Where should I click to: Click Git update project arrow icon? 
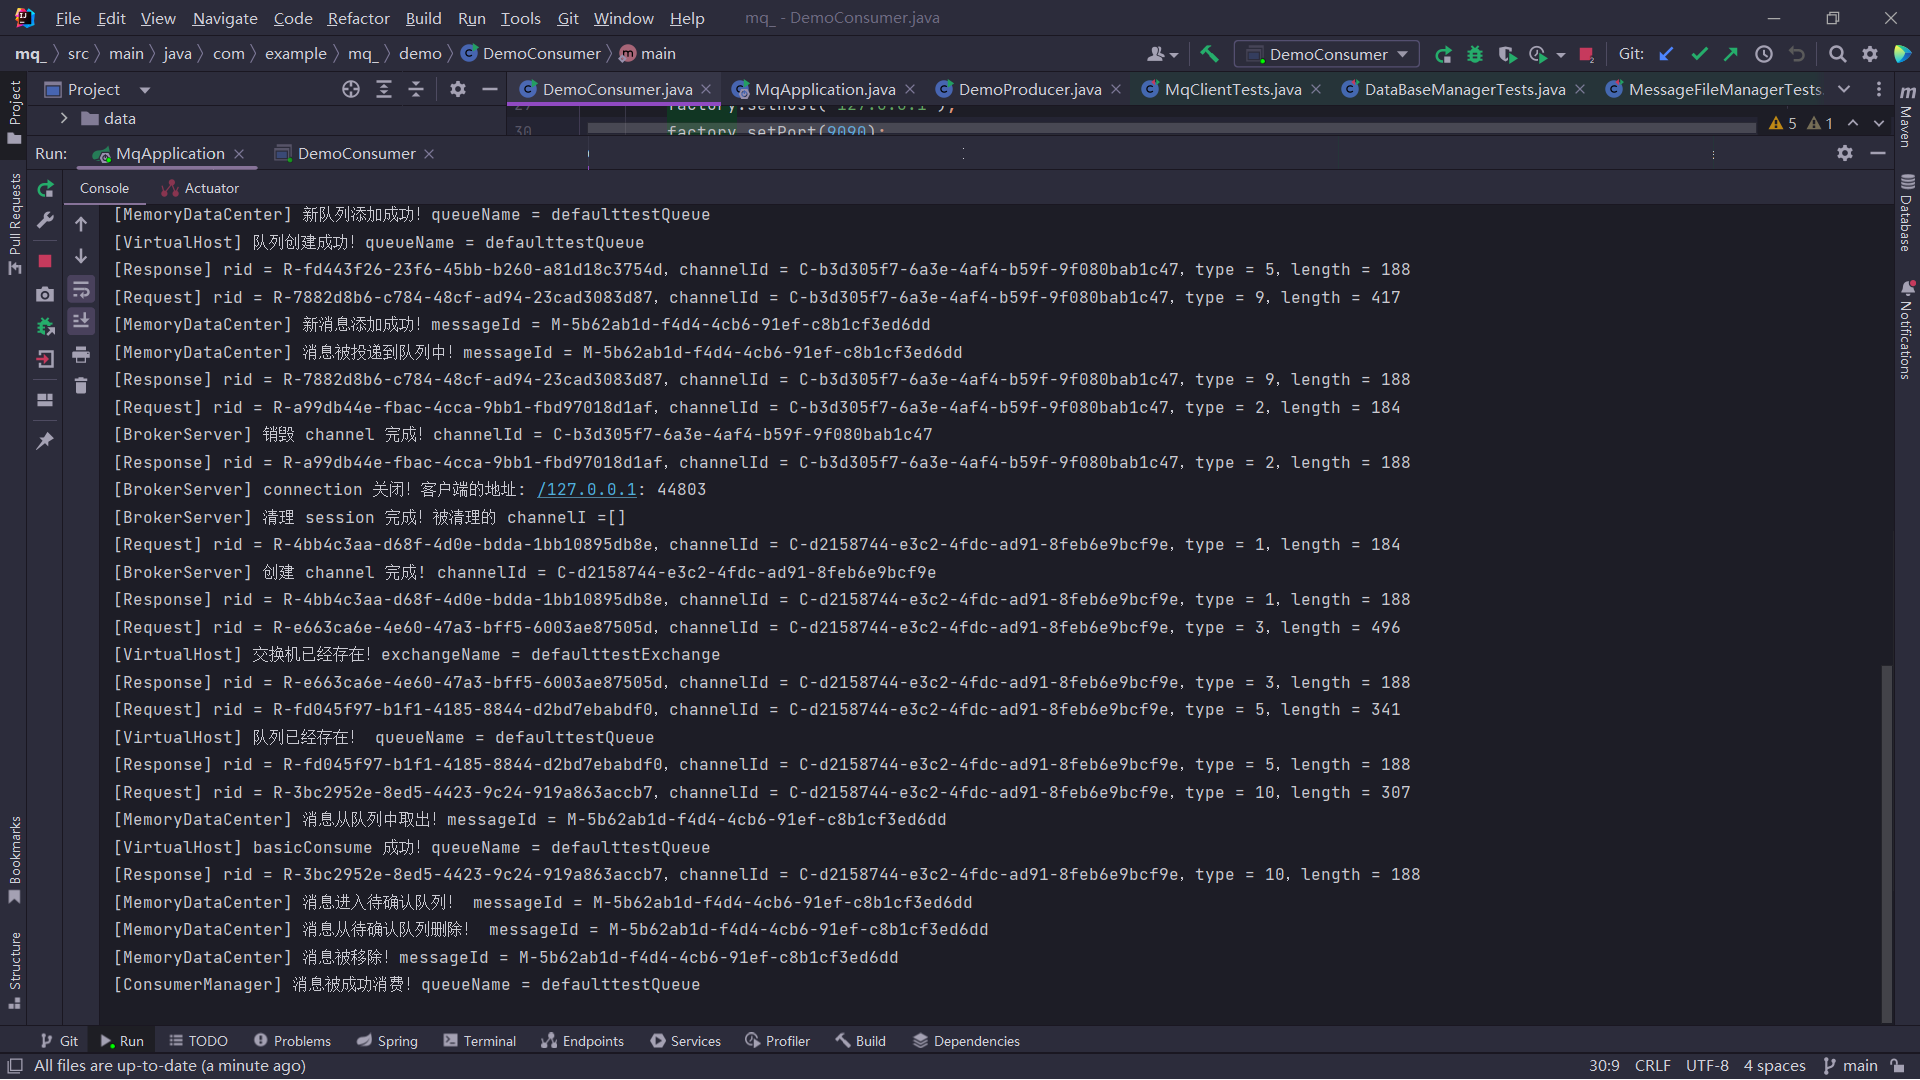click(1666, 54)
